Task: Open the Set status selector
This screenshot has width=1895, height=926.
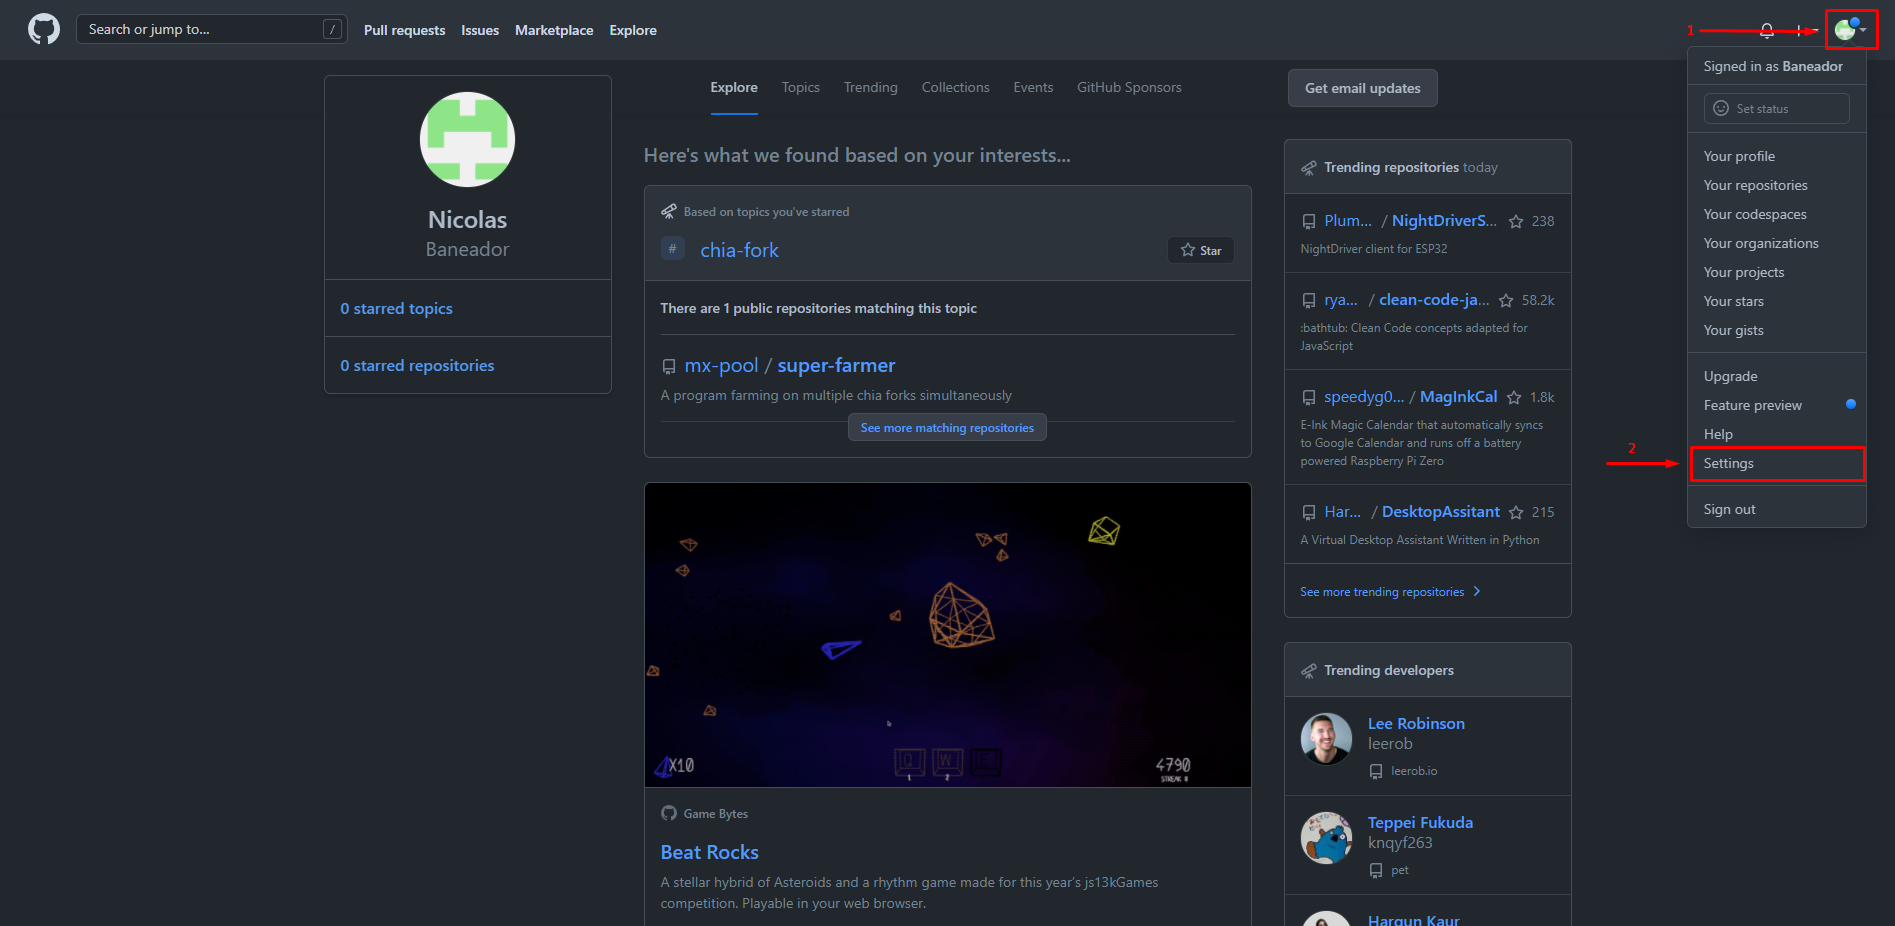Action: pyautogui.click(x=1776, y=108)
